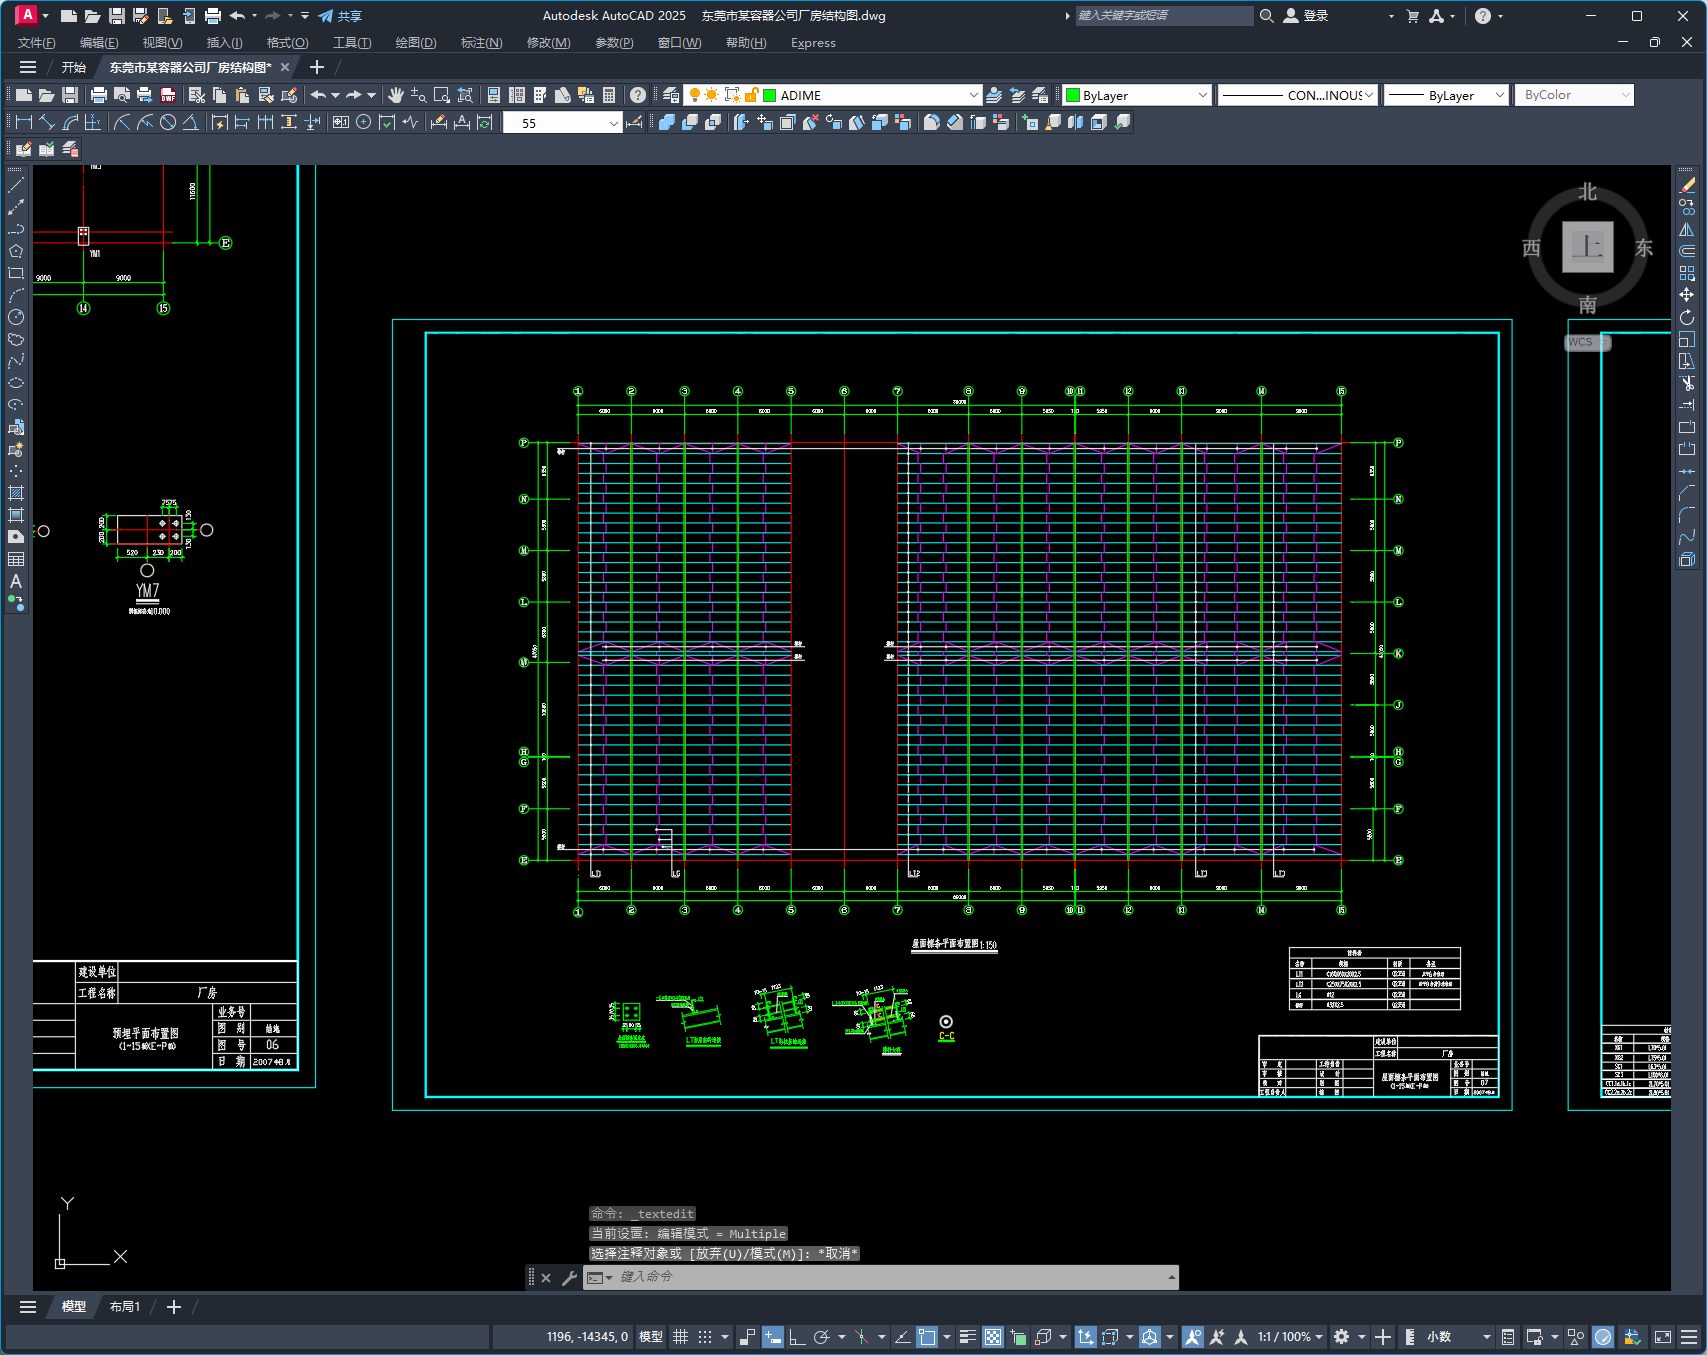Select the Table tool in draw toolbar
Viewport: 1707px width, 1355px height.
point(16,559)
